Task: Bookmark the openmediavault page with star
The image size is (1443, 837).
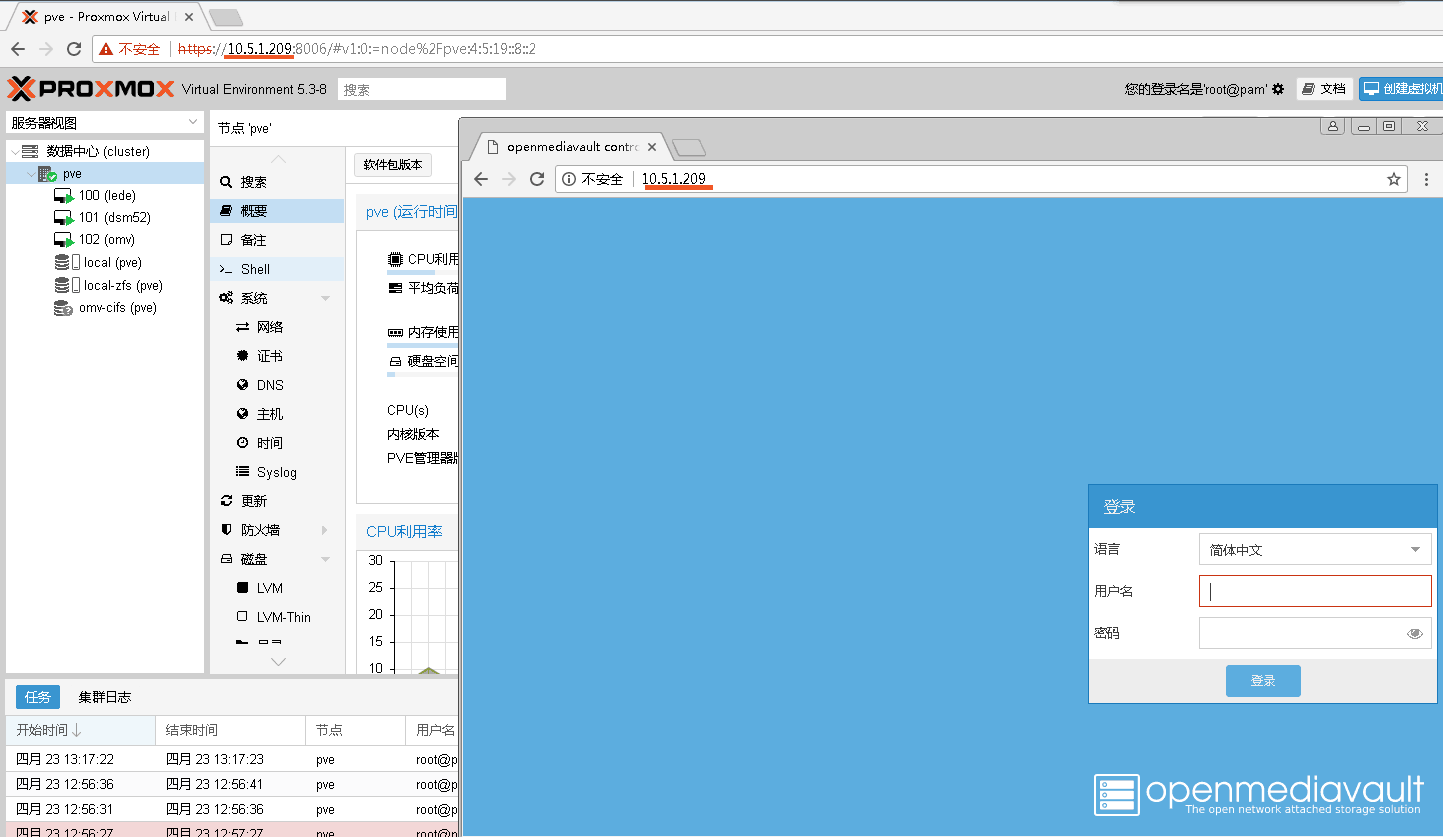Action: [x=1393, y=179]
